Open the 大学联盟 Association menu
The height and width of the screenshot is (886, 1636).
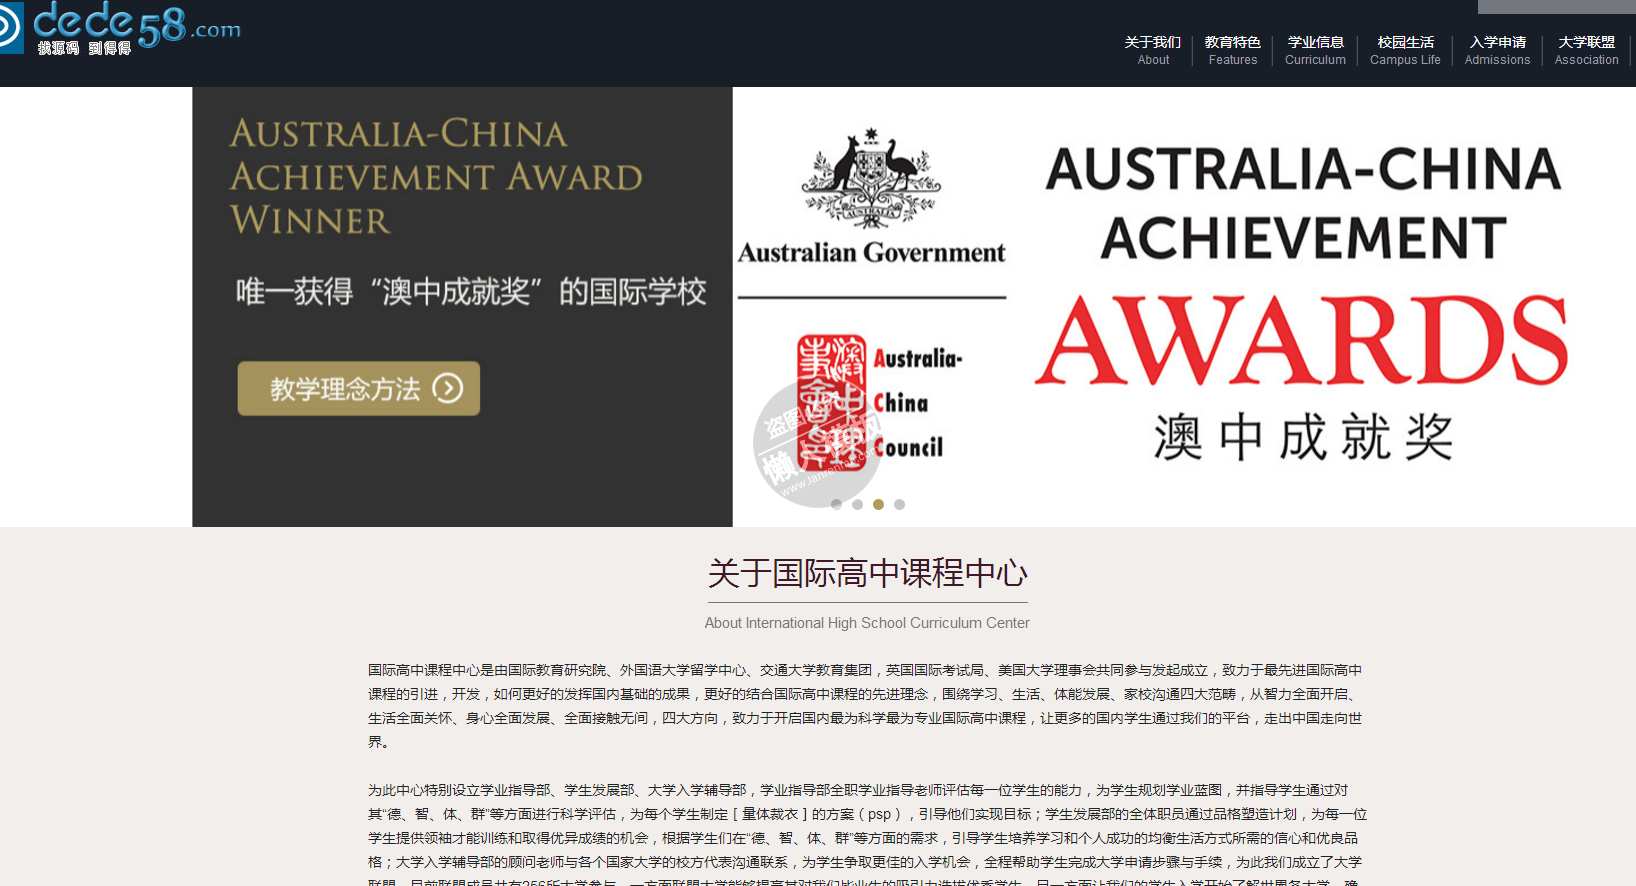(x=1586, y=50)
